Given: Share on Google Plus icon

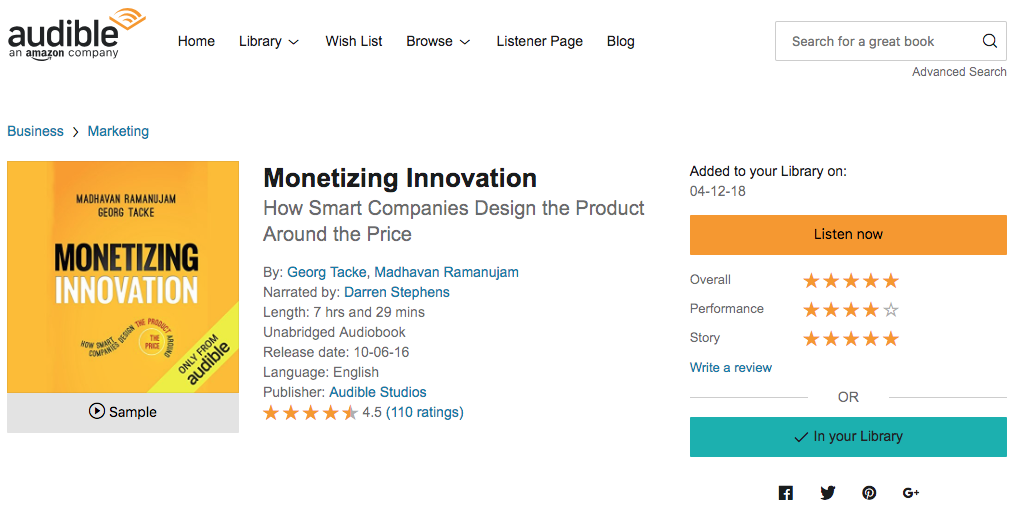Looking at the screenshot, I should click(911, 493).
